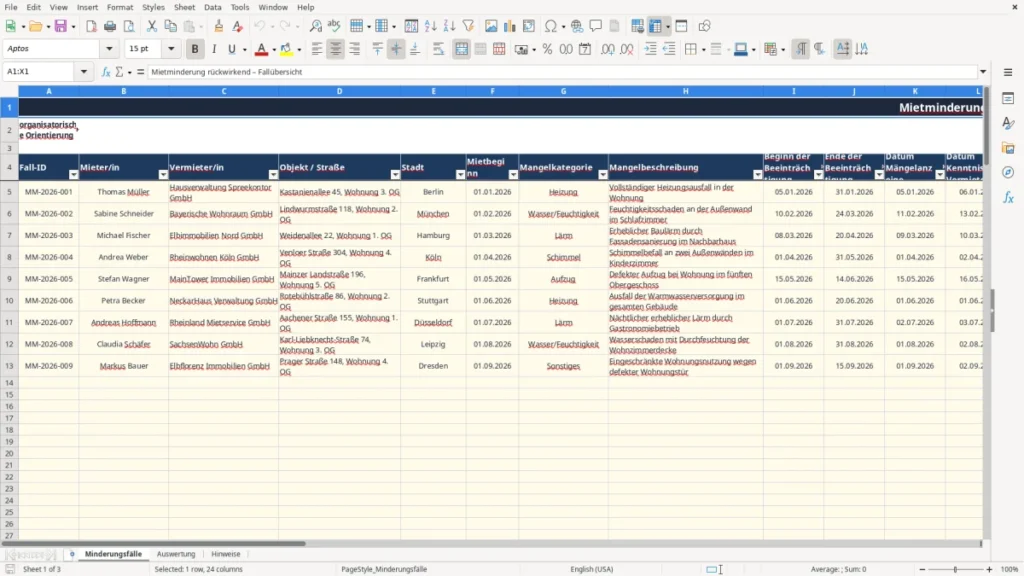Toggle Italic formatting
1024x576 pixels.
(214, 49)
